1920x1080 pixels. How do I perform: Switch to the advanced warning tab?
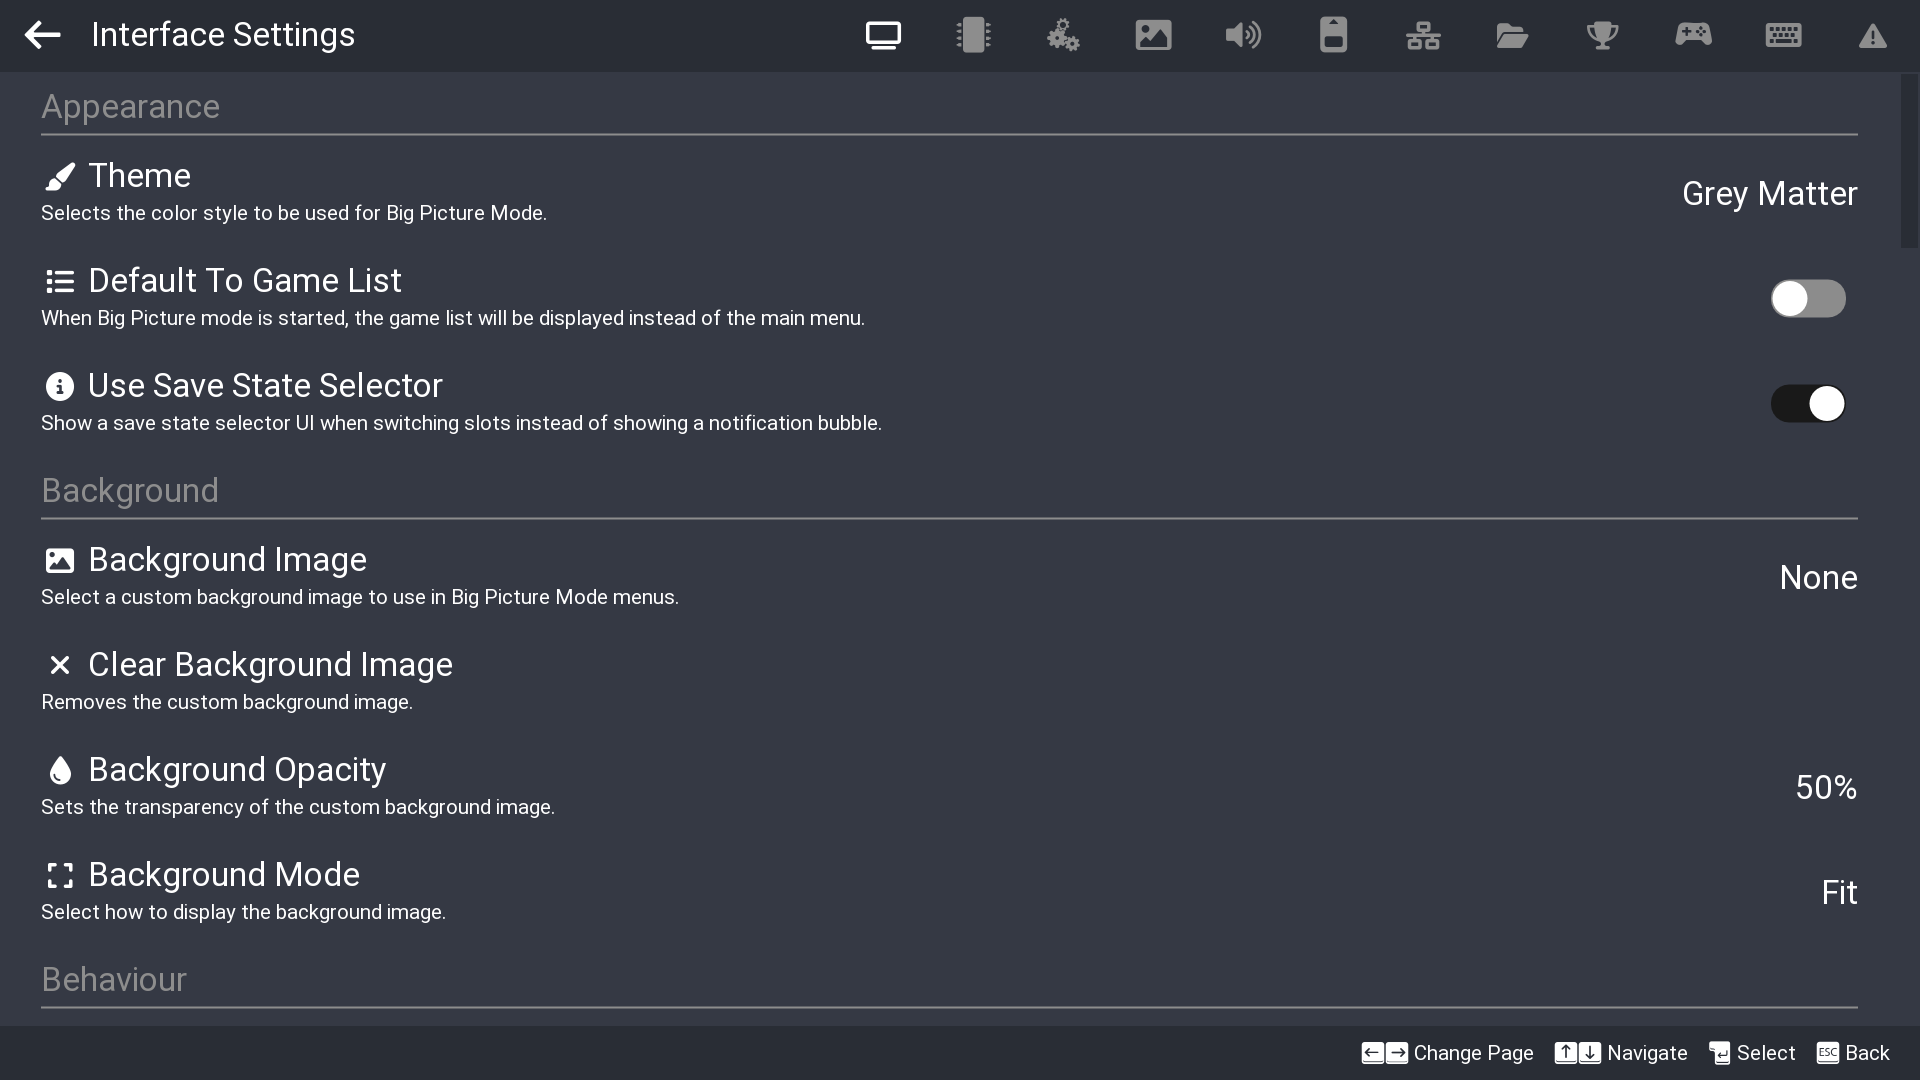1872,37
